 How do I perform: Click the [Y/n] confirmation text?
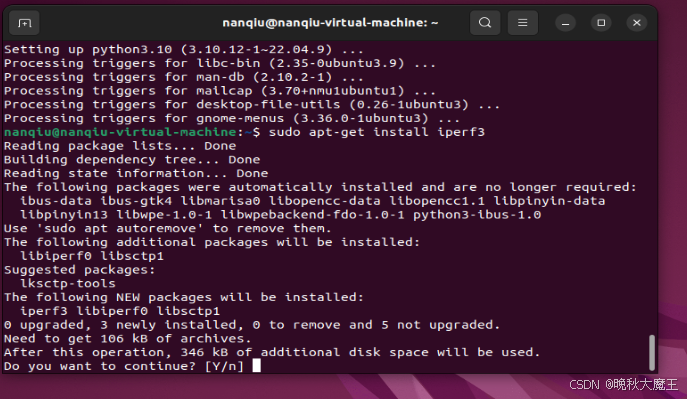click(x=224, y=366)
